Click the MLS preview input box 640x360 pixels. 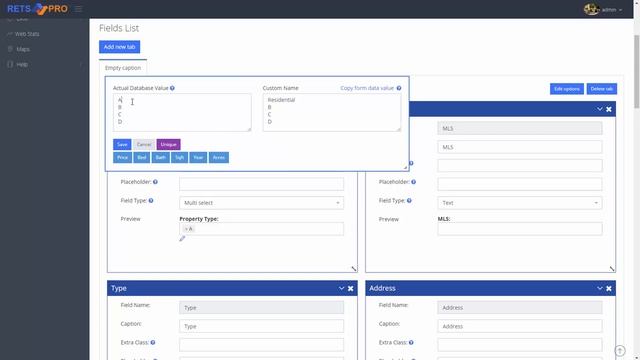tap(520, 229)
